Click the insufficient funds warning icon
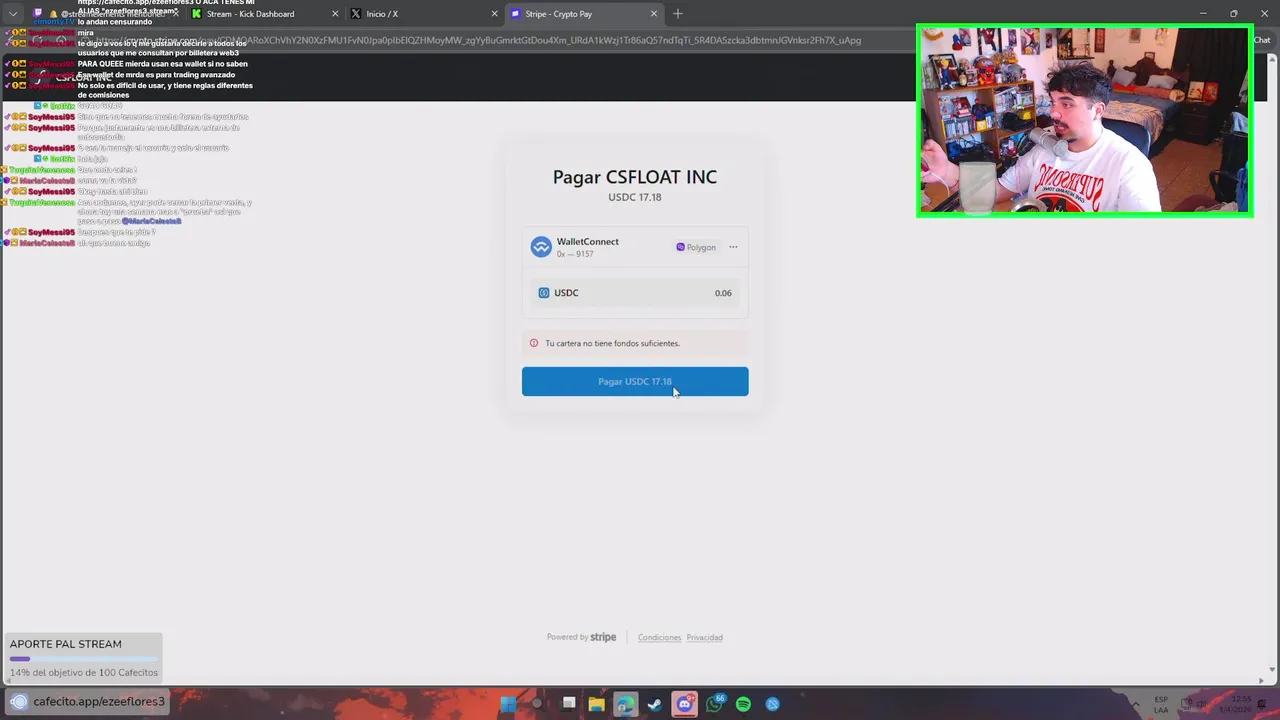The image size is (1280, 720). [x=533, y=343]
